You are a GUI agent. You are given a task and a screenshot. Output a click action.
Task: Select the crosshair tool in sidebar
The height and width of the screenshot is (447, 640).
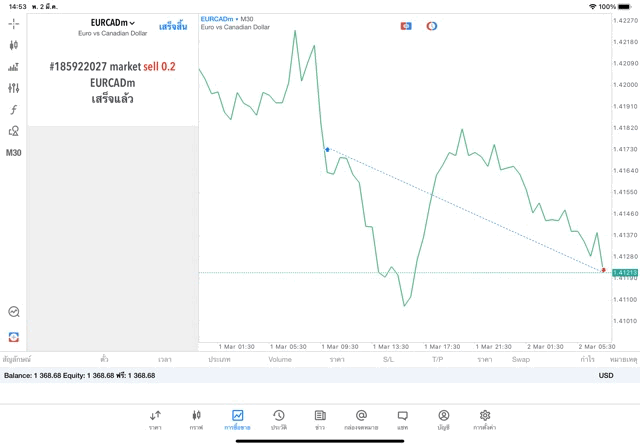[x=13, y=23]
